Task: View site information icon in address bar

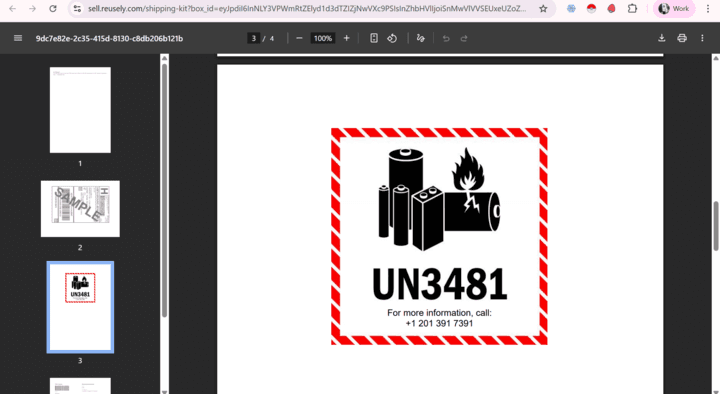Action: [x=77, y=9]
